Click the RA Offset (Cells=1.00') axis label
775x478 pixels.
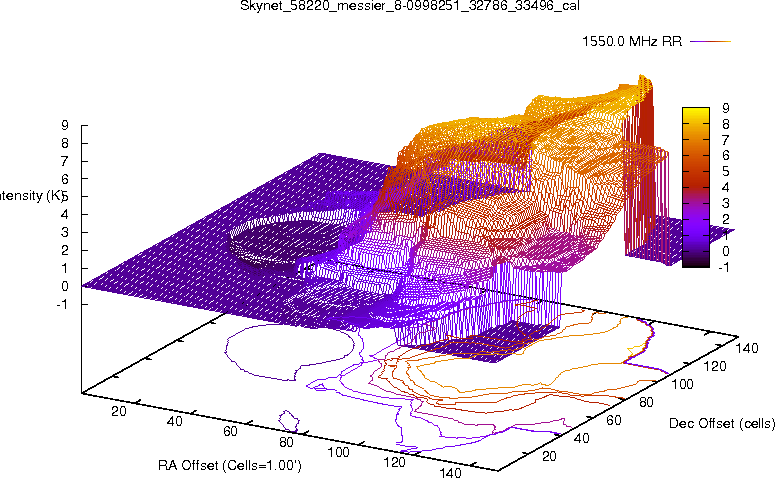230,465
